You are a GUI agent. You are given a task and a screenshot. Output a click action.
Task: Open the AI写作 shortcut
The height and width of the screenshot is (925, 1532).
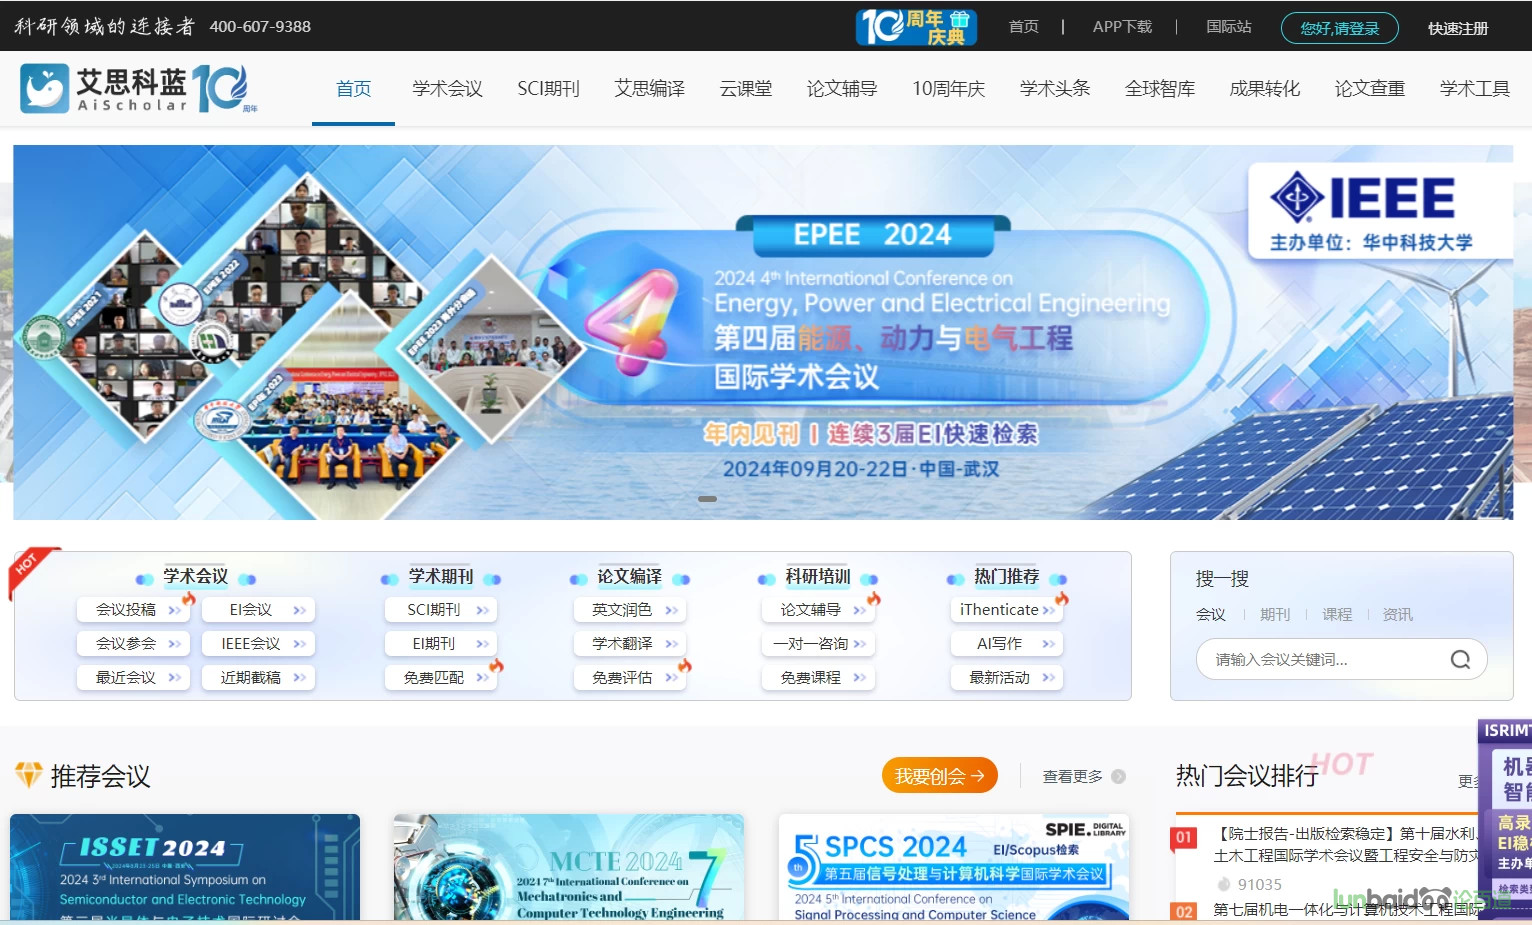point(1007,643)
